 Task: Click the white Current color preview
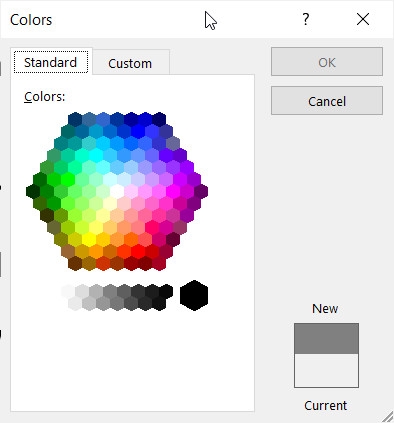[x=326, y=370]
